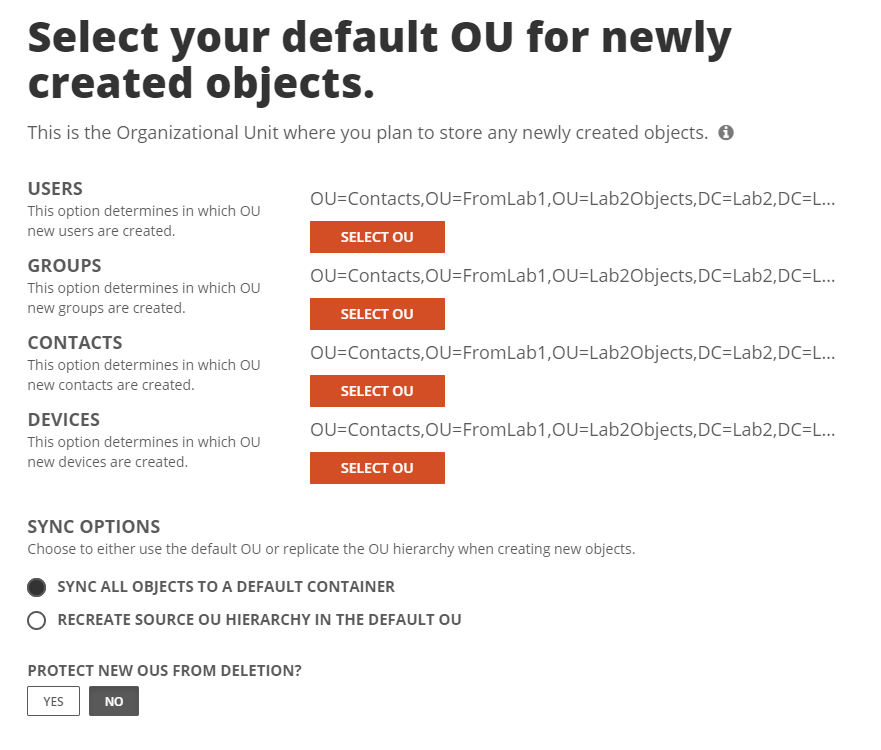Click the info icon beside the description
881x750 pixels.
coord(726,133)
